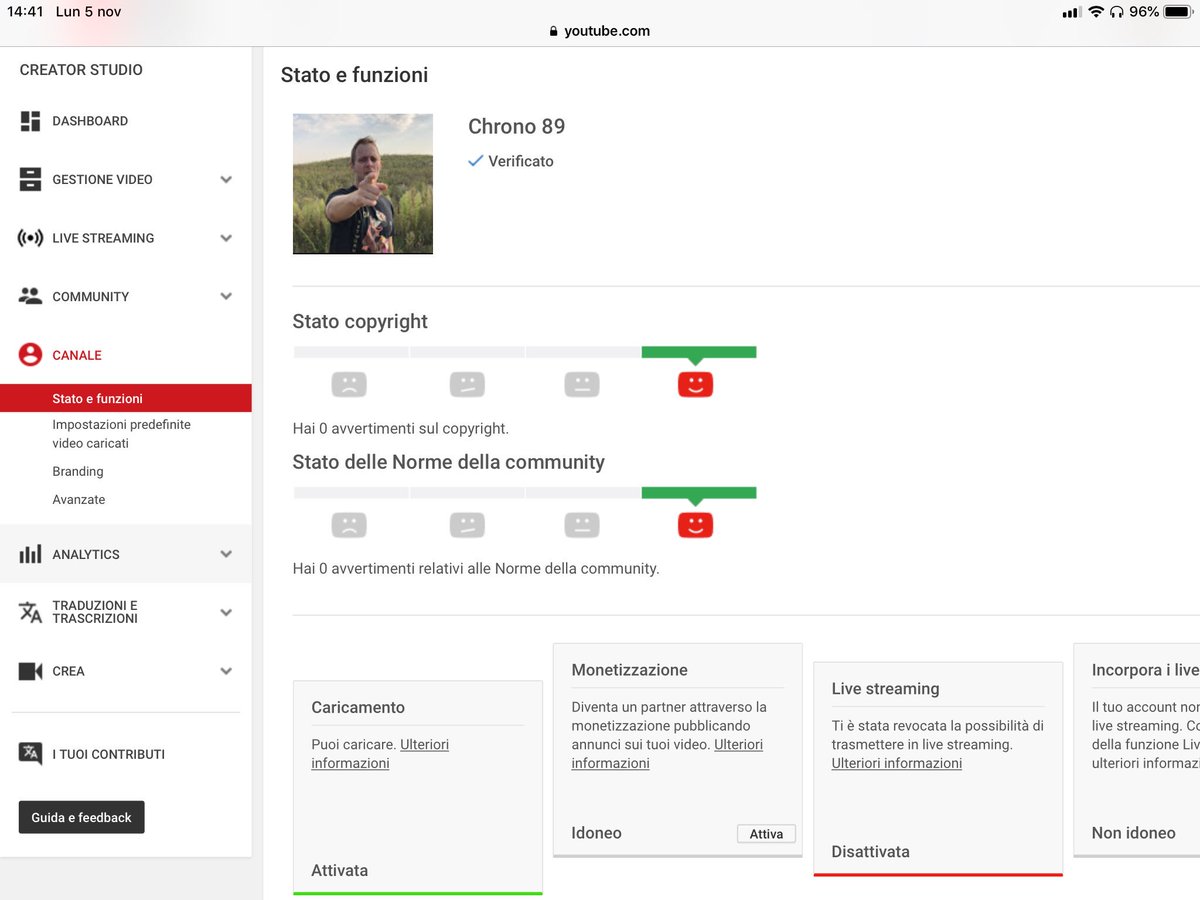Click the green copyright status bar segment
This screenshot has width=1200, height=900.
coord(699,352)
